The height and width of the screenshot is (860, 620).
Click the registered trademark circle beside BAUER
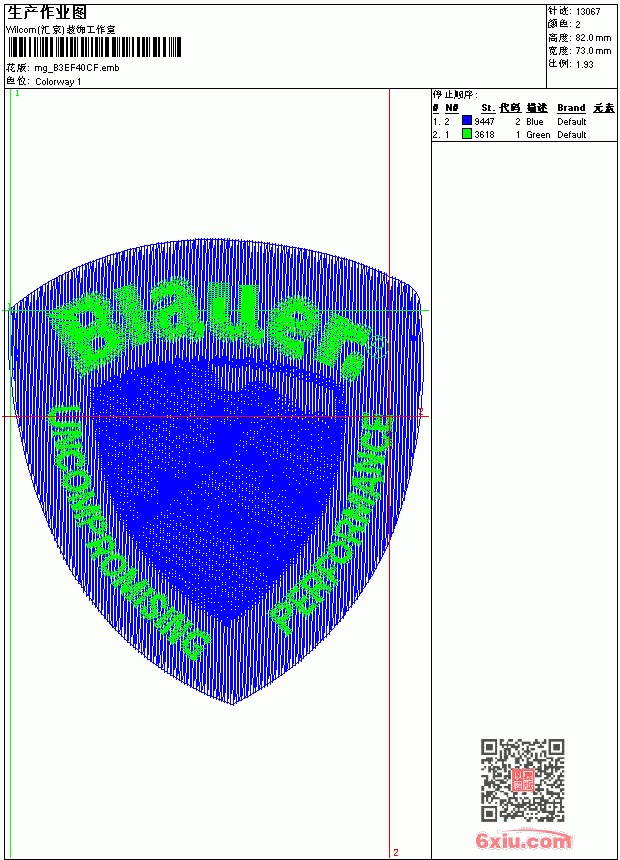pos(378,347)
